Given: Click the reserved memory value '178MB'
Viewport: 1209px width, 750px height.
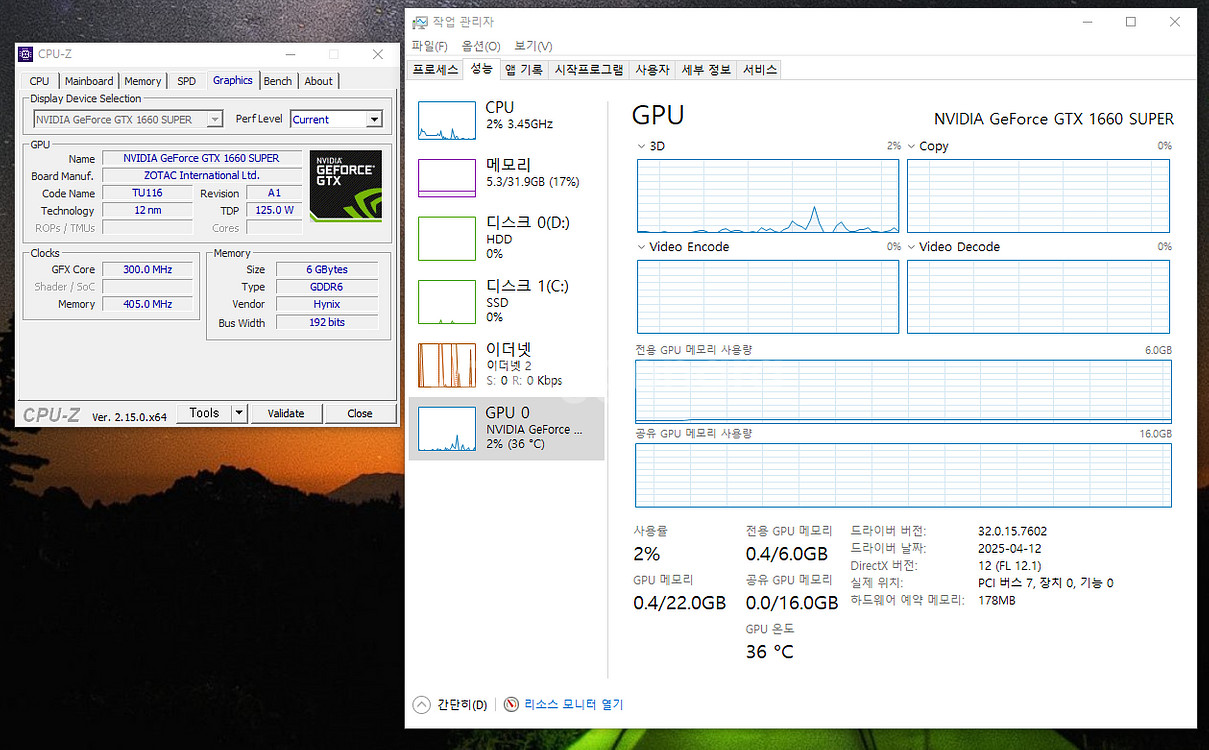Looking at the screenshot, I should [x=996, y=600].
